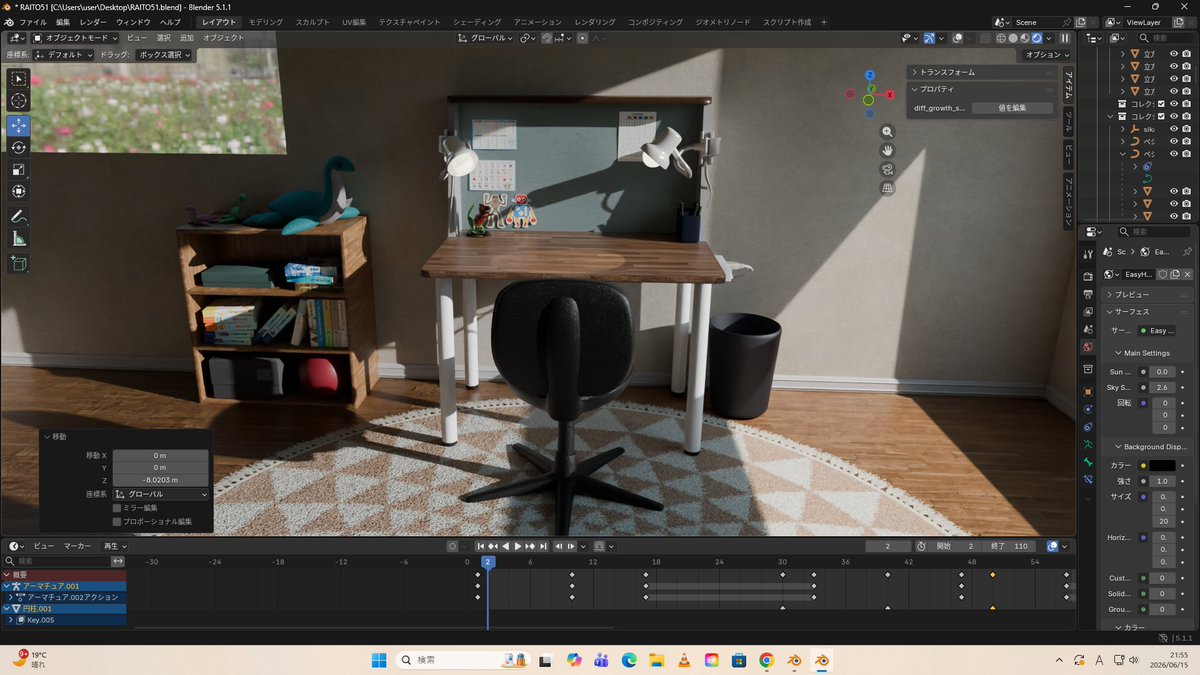
Task: Toggle rendered viewport shading mode
Action: click(x=1038, y=38)
